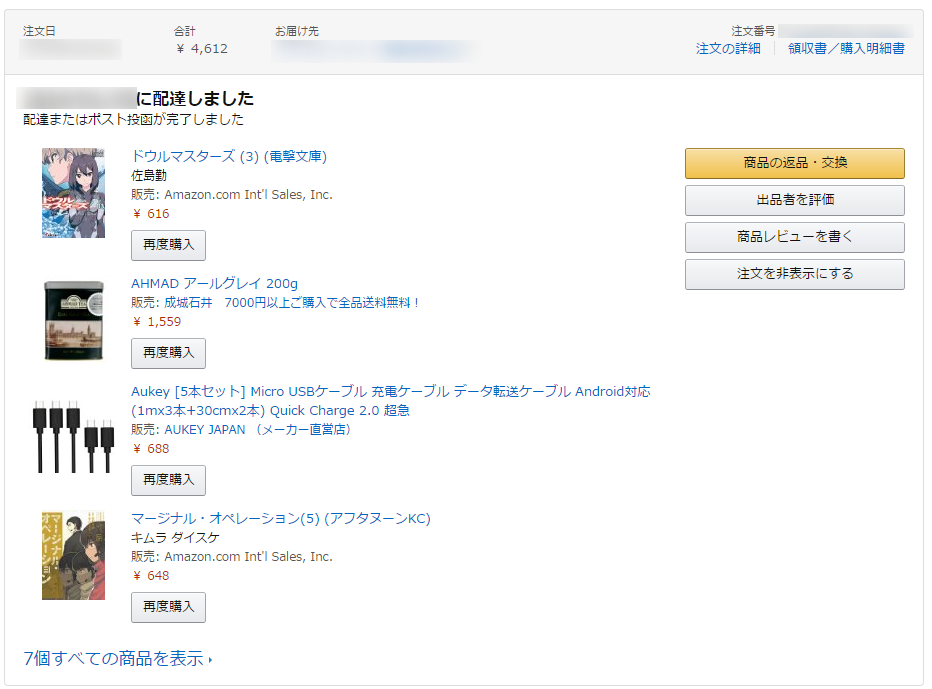Click 再度購入 under the Aukey cables
Image resolution: width=932 pixels, height=689 pixels.
(168, 480)
